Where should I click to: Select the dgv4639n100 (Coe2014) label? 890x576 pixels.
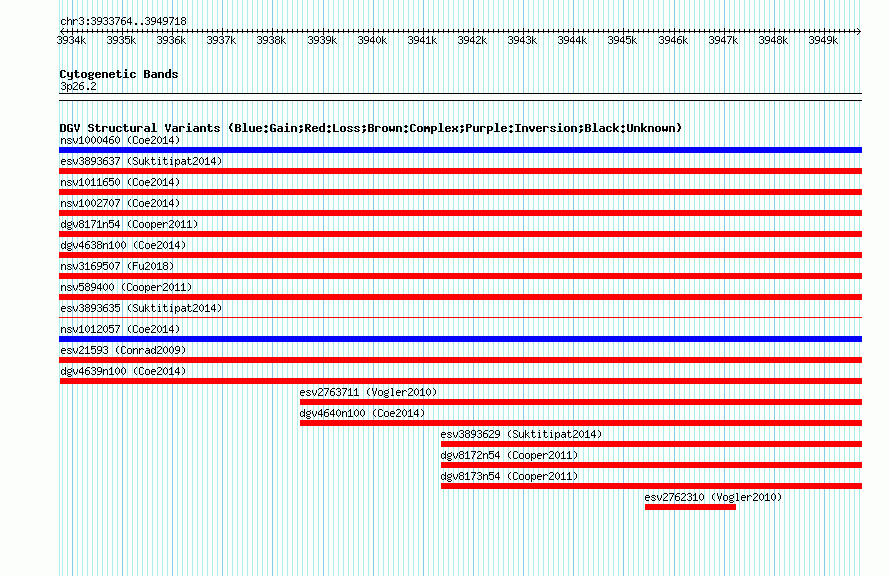[x=123, y=371]
